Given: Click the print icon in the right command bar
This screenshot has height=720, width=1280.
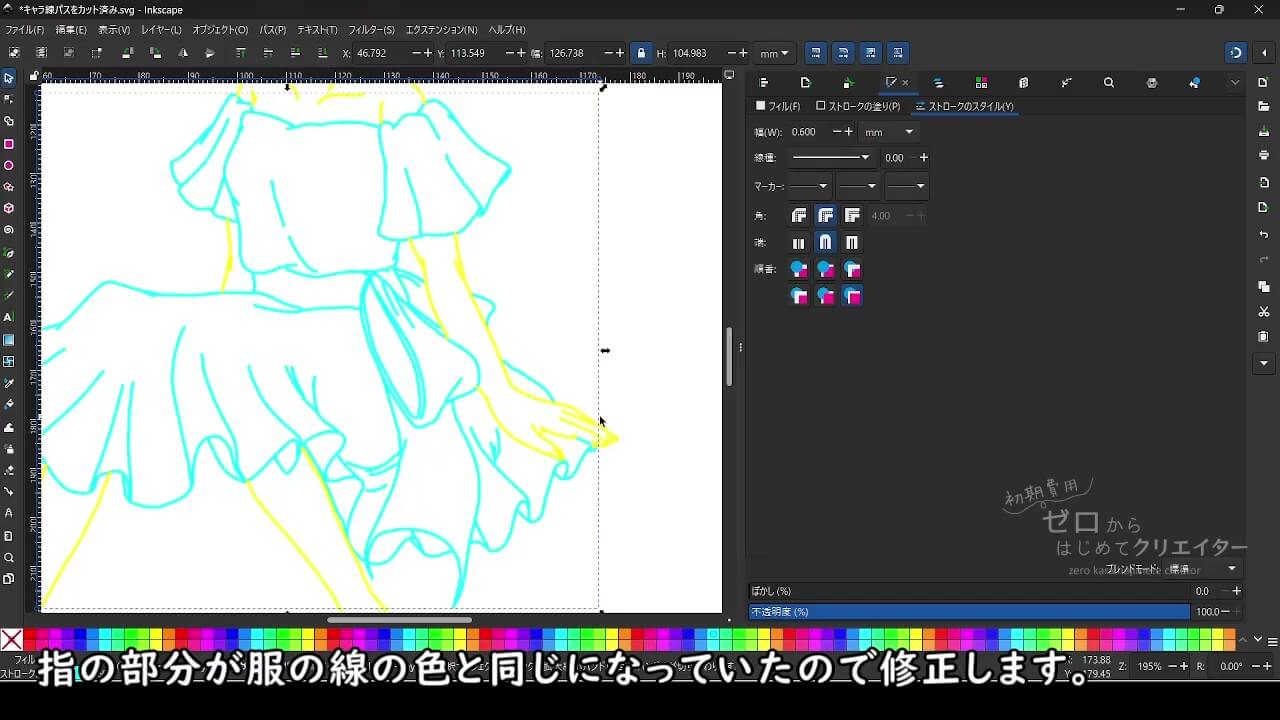Looking at the screenshot, I should [x=1264, y=155].
